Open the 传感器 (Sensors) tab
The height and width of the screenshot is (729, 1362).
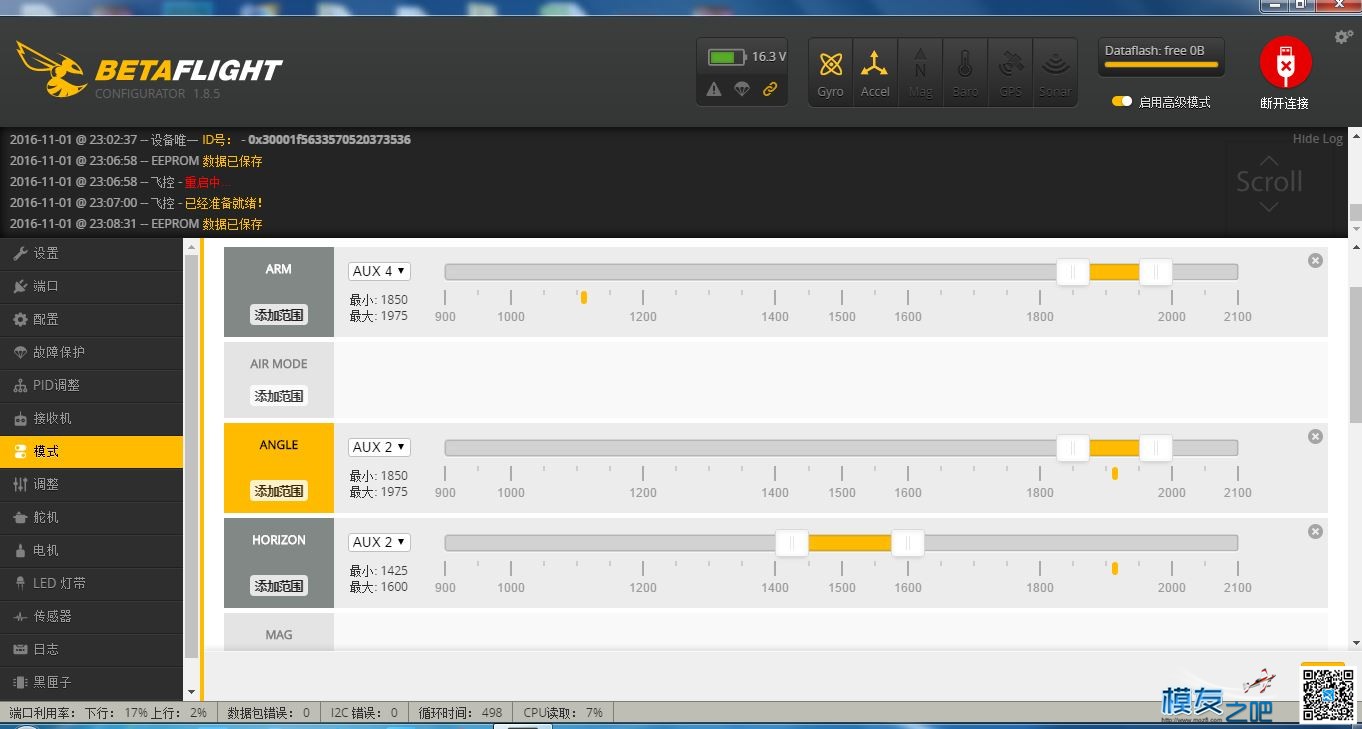[91, 616]
